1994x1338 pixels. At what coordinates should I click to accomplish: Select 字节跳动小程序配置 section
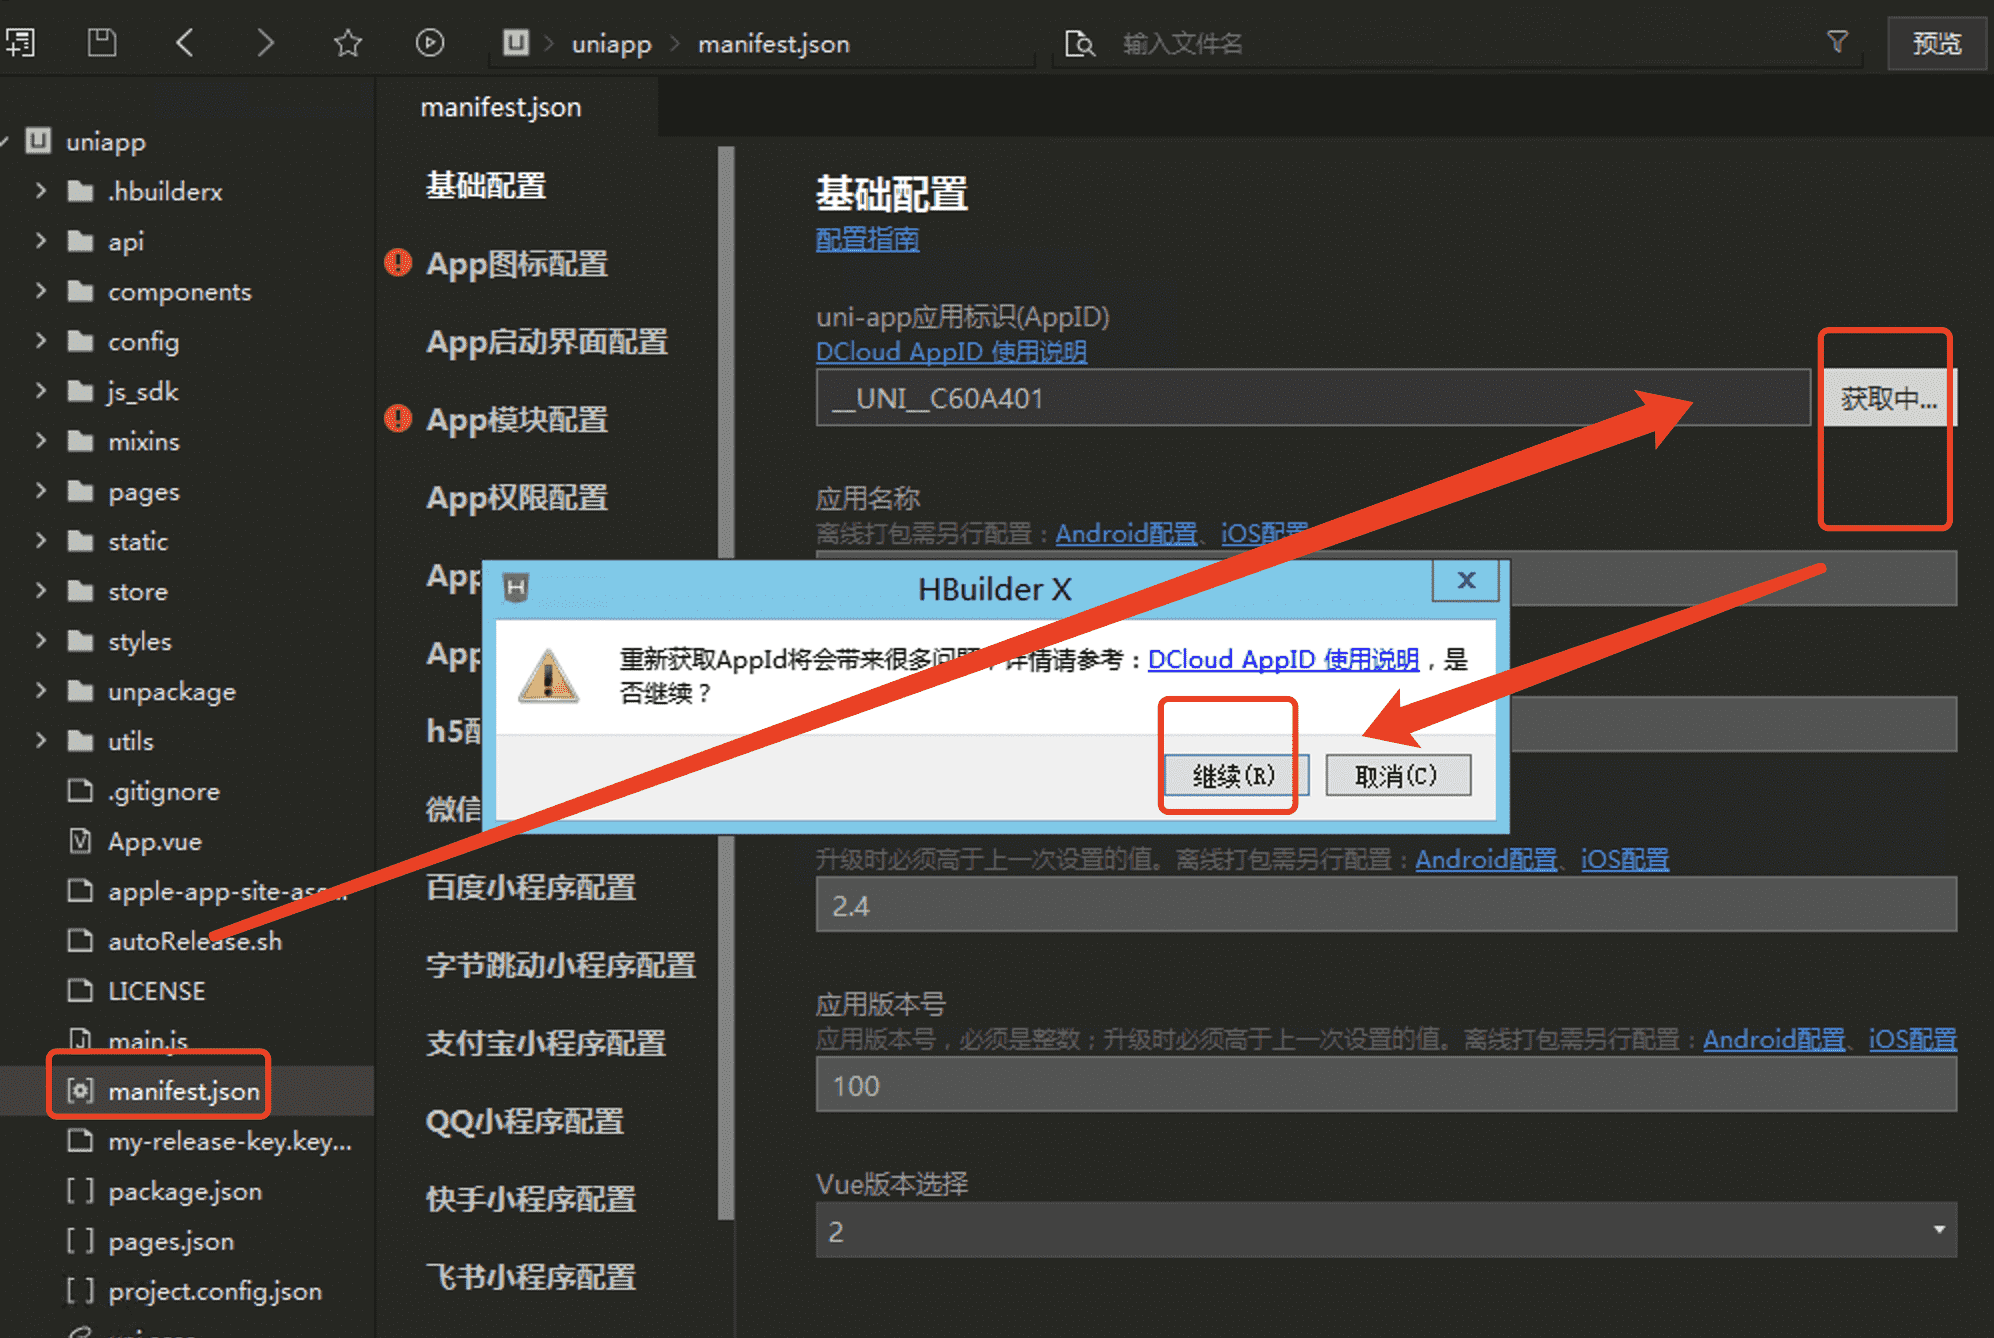pos(561,965)
